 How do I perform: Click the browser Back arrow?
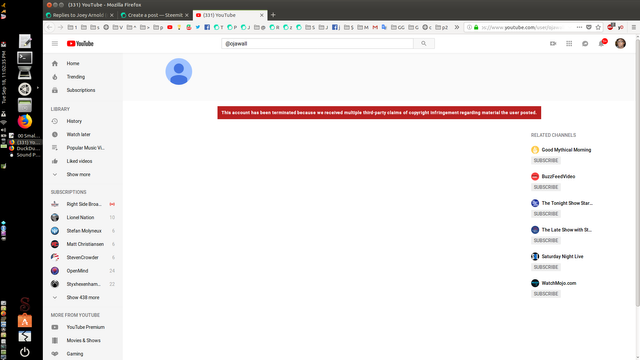tap(50, 27)
